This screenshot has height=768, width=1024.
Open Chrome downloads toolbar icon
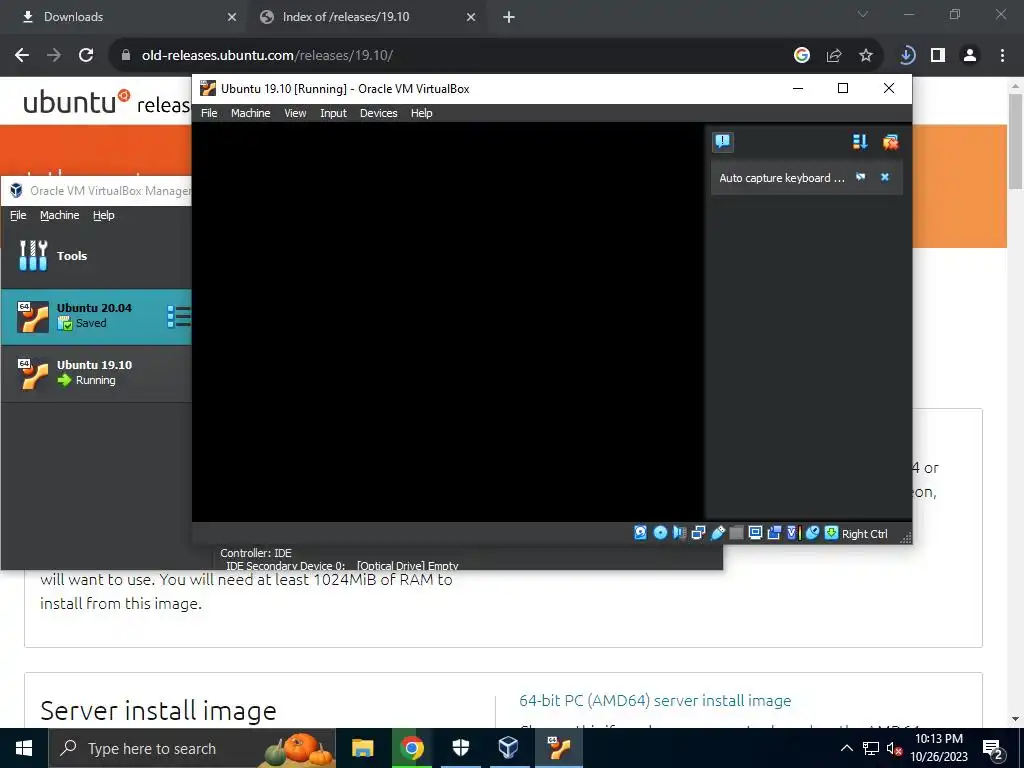click(906, 56)
